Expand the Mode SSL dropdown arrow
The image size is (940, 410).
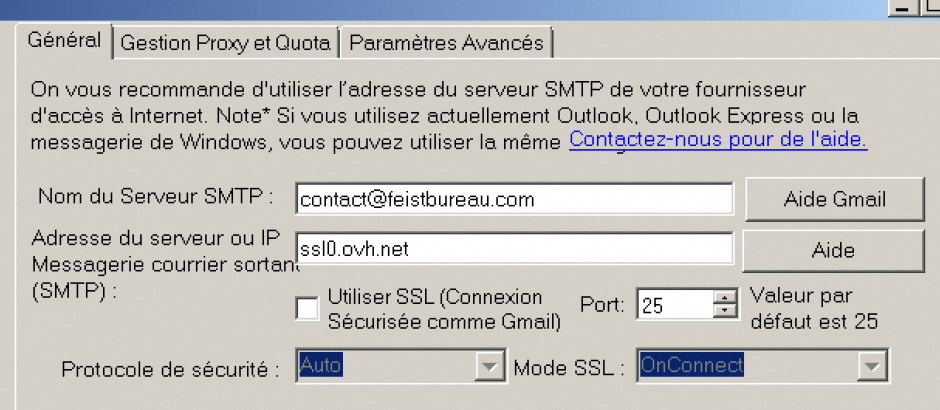(x=874, y=366)
